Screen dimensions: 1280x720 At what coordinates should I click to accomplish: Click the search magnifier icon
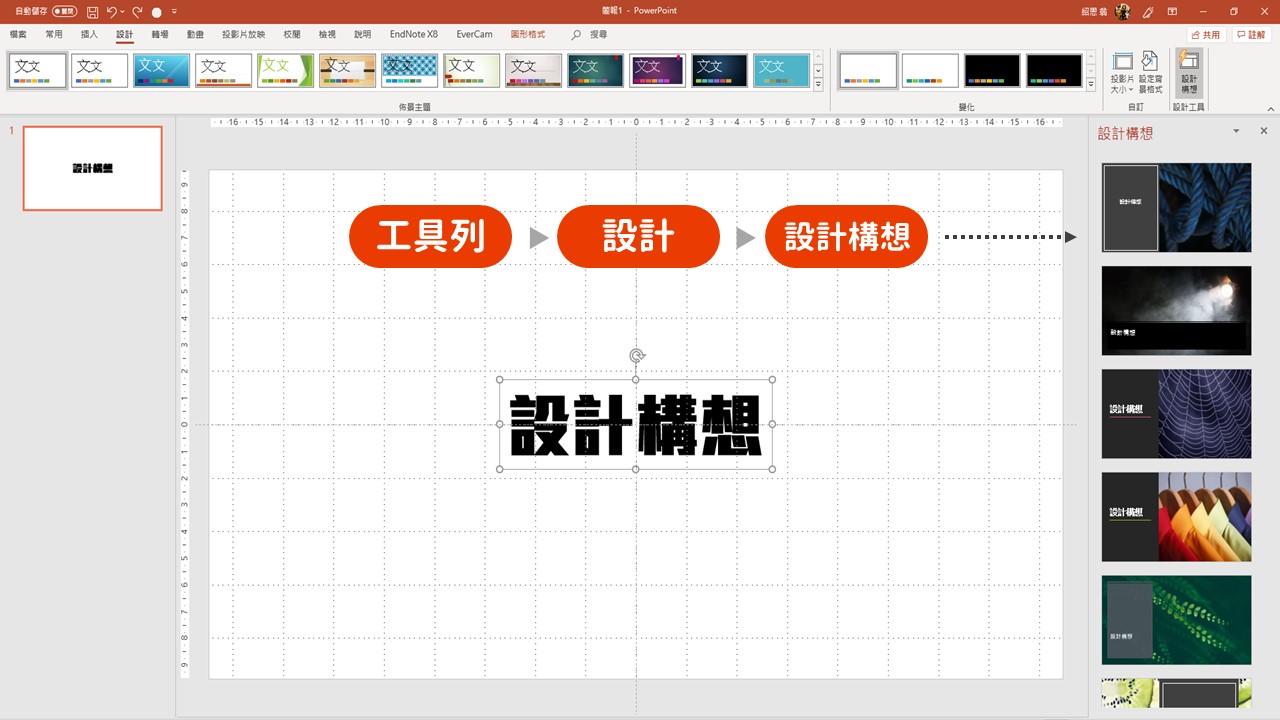coord(576,34)
